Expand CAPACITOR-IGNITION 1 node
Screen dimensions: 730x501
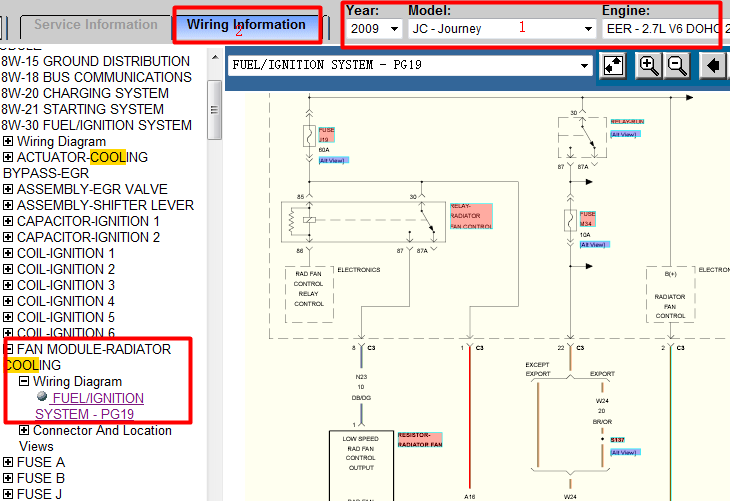[x=8, y=221]
